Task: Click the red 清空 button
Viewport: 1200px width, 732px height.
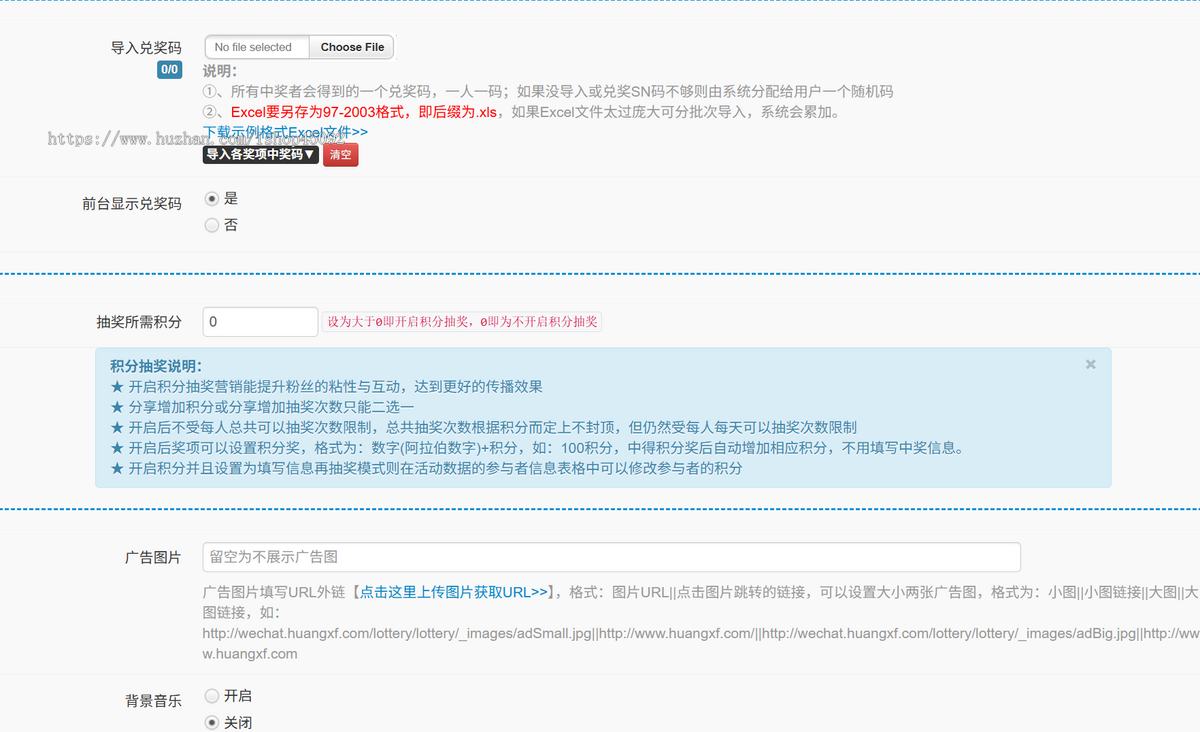Action: 340,154
